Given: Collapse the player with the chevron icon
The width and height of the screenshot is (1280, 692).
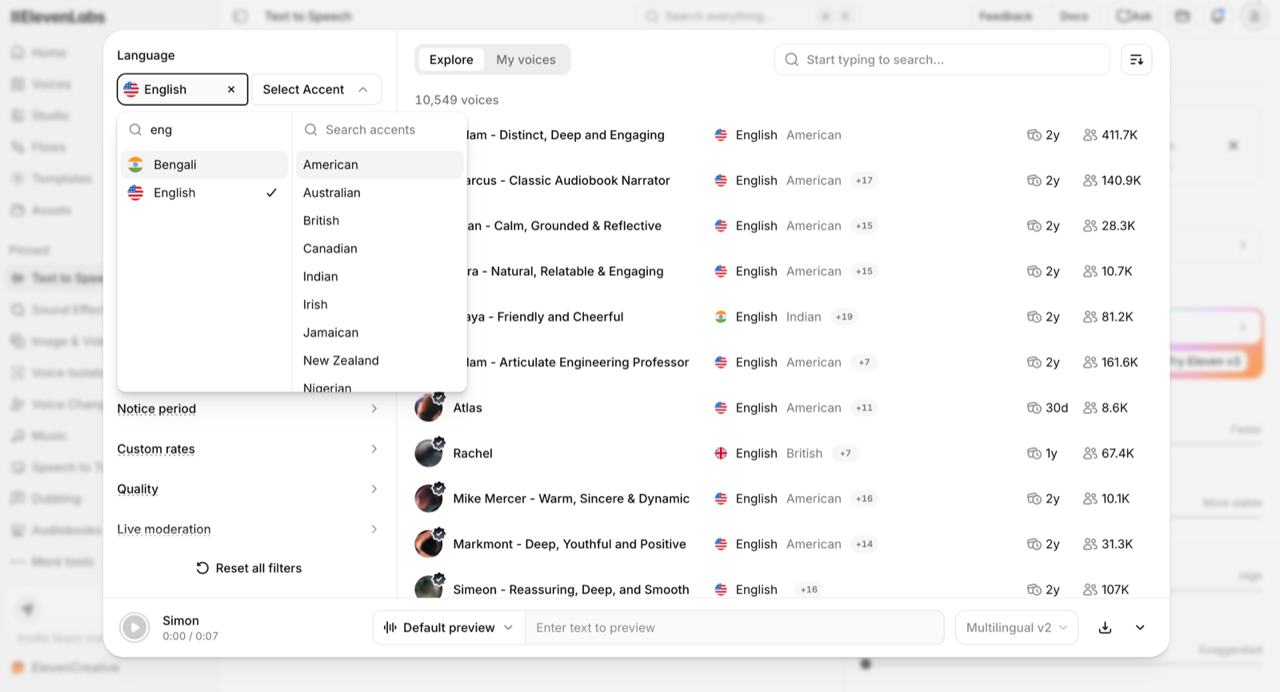Looking at the screenshot, I should pos(1140,628).
